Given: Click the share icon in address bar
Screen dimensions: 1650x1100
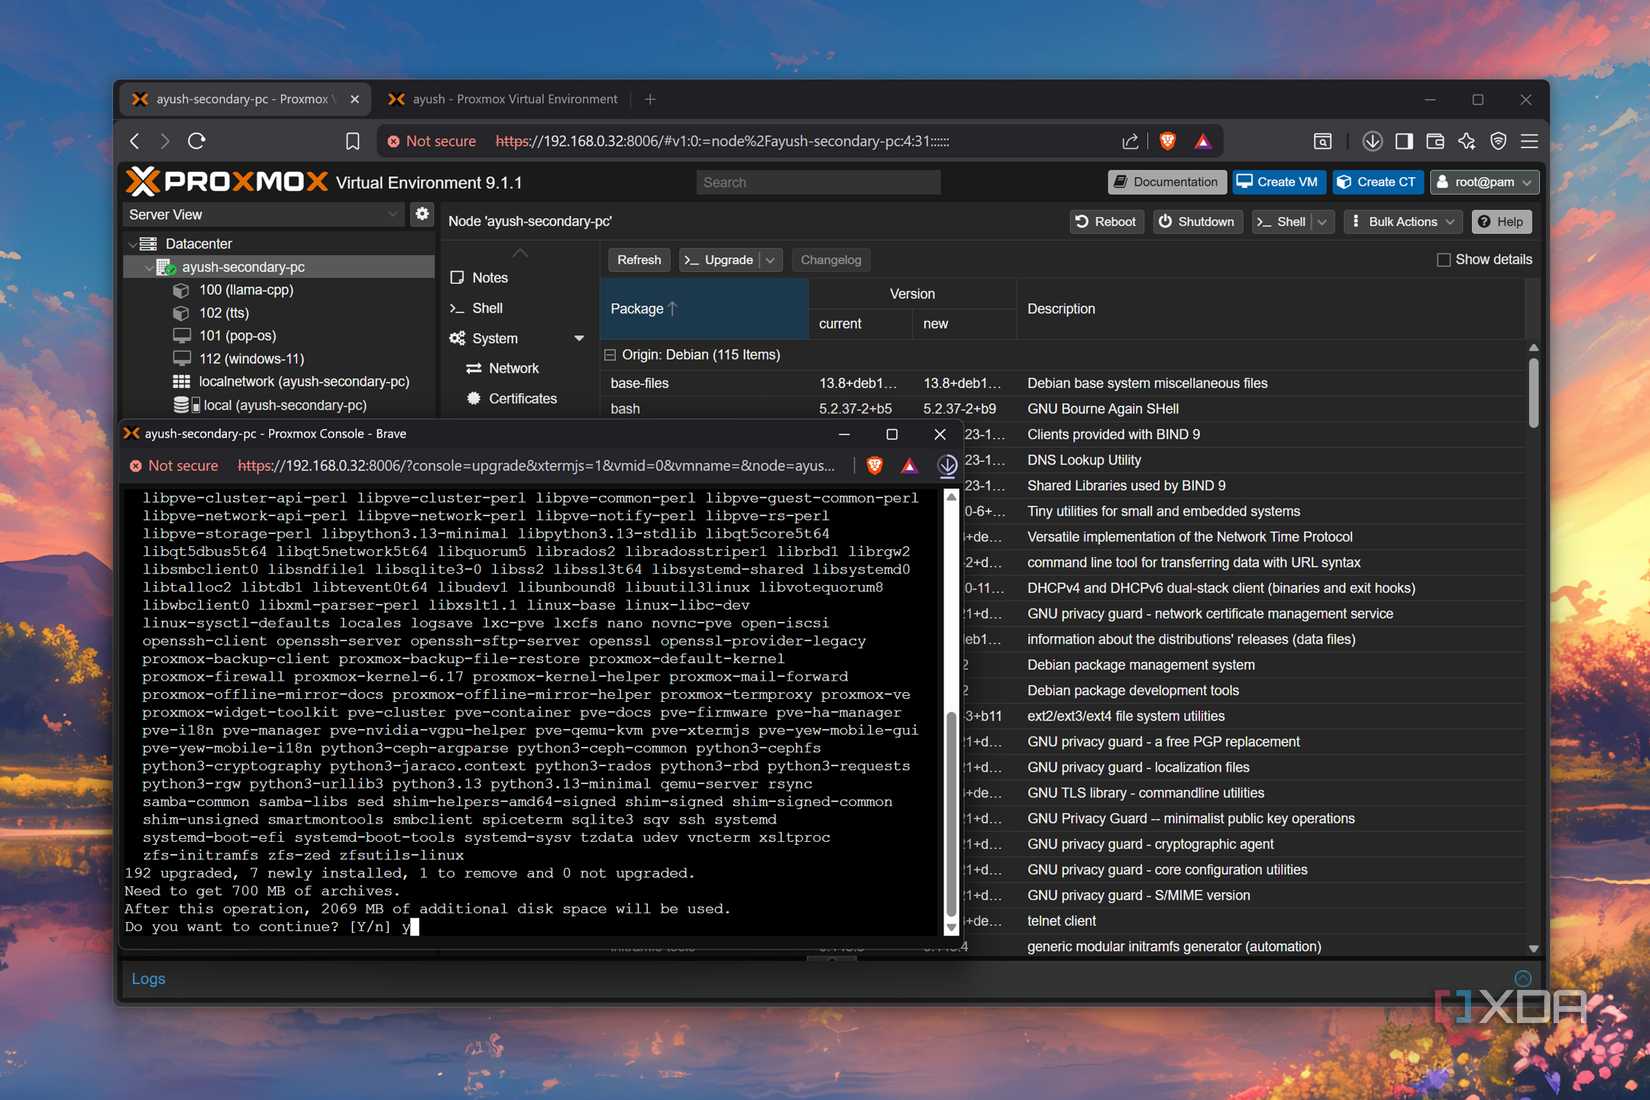Looking at the screenshot, I should click(1130, 141).
